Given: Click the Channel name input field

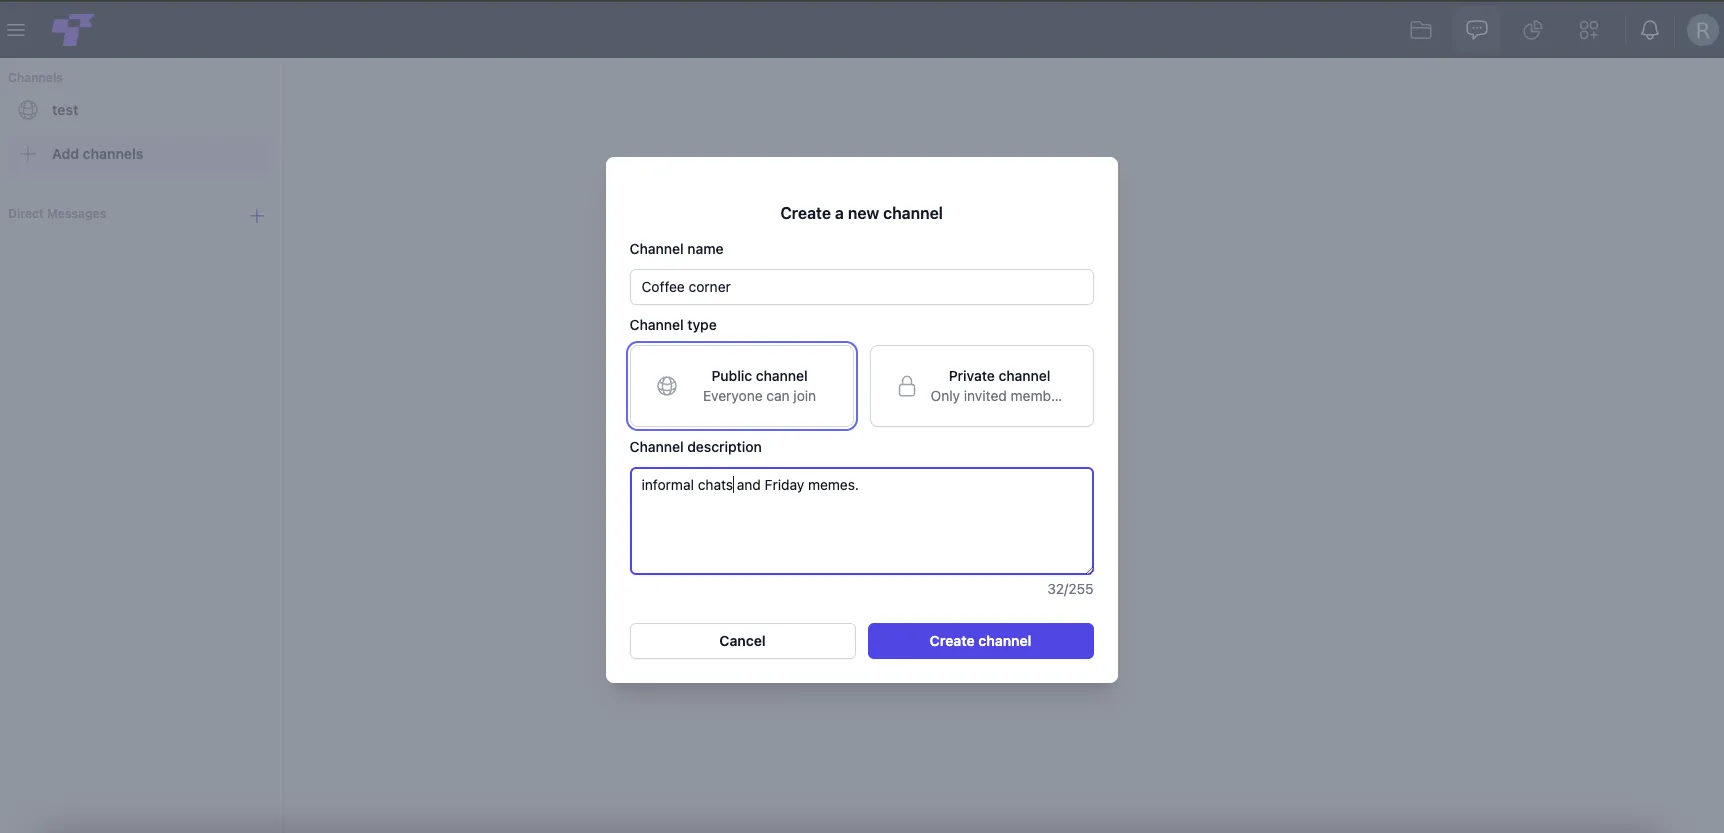Looking at the screenshot, I should click(x=862, y=287).
